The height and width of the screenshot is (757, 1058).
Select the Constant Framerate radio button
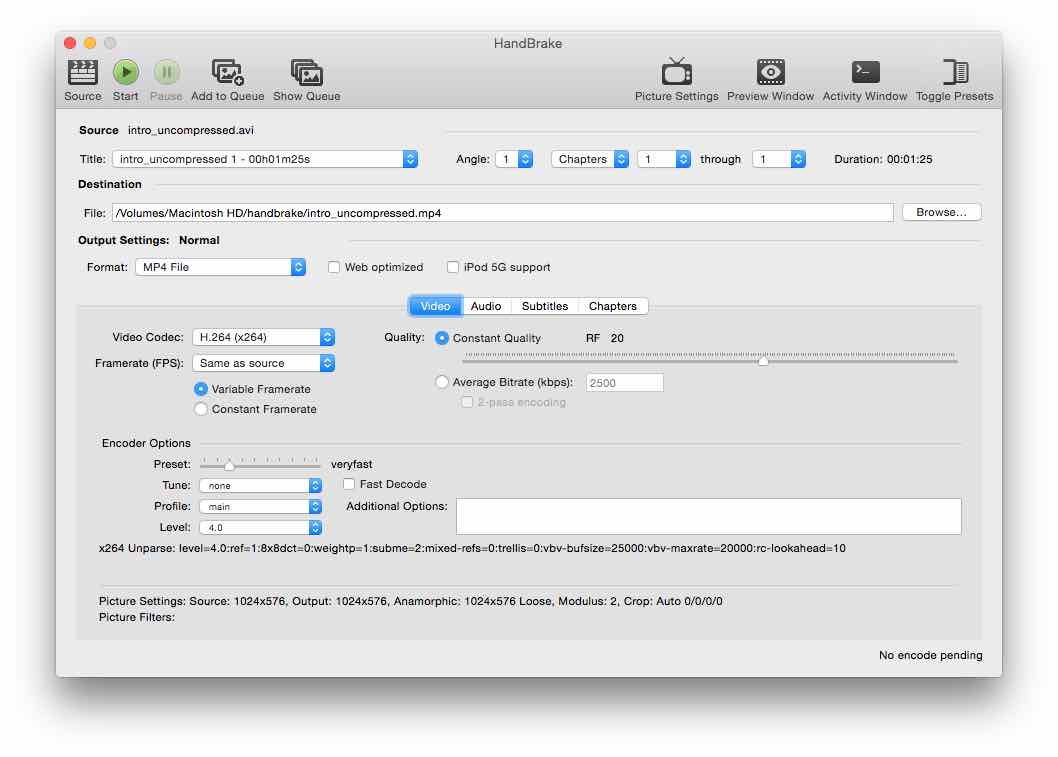click(x=202, y=409)
